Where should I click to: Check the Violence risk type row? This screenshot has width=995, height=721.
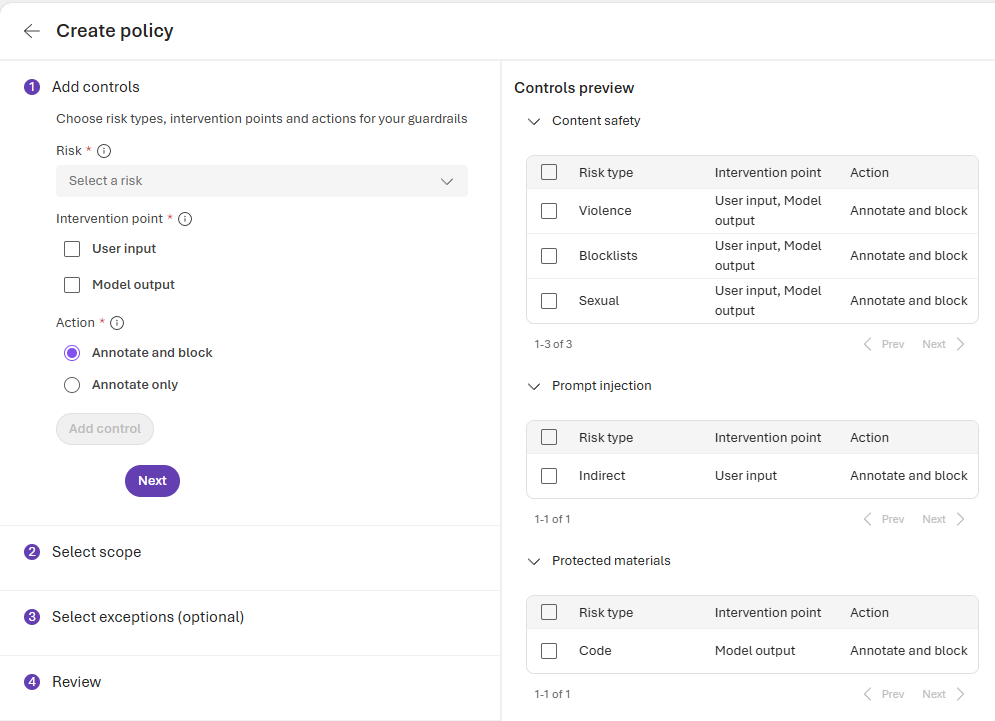(x=549, y=211)
